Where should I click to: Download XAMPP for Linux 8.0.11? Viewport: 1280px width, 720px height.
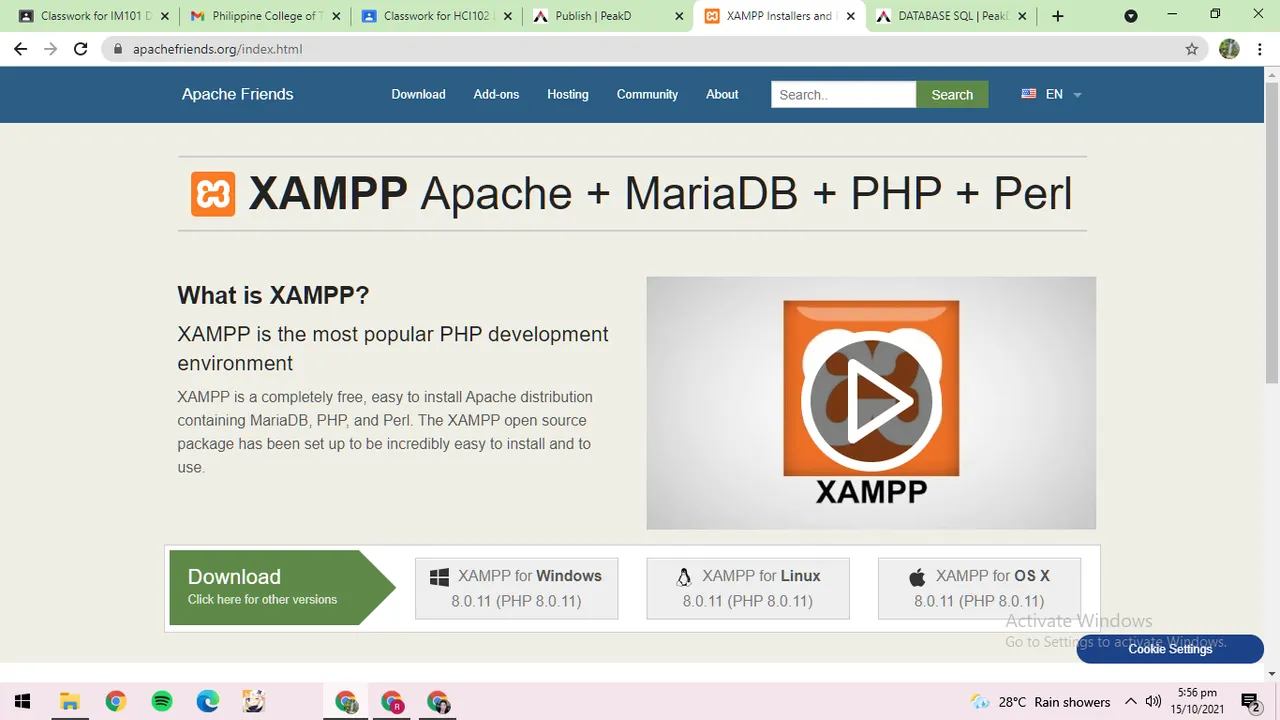[x=748, y=588]
